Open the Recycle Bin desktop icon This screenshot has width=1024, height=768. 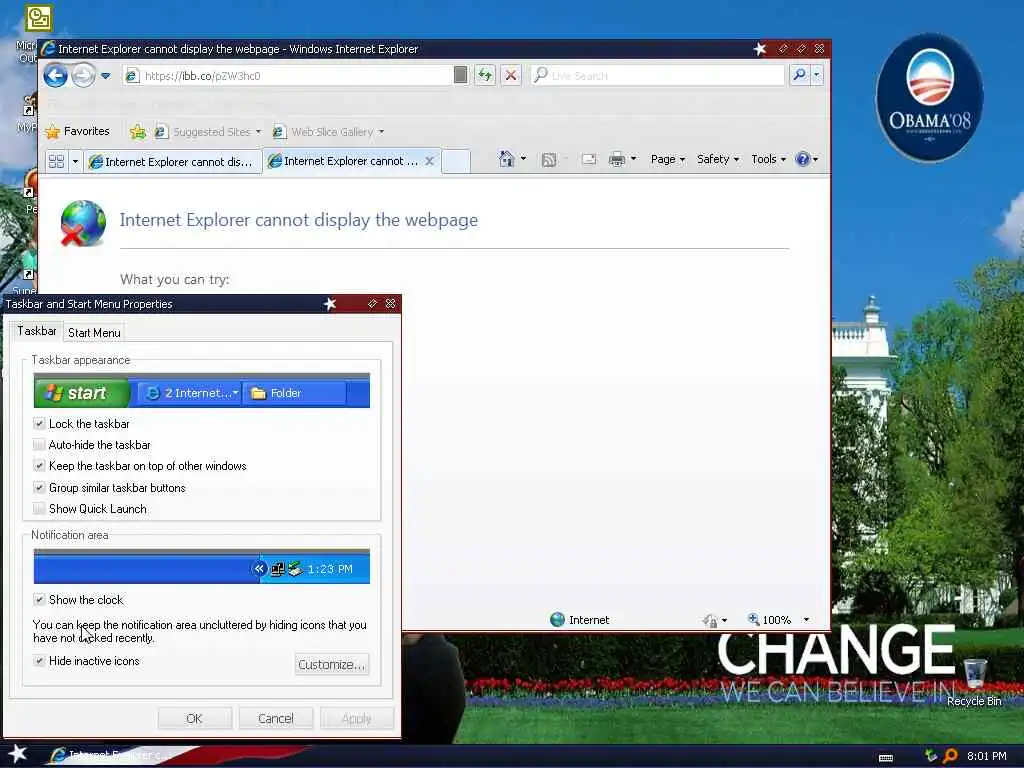(x=974, y=682)
